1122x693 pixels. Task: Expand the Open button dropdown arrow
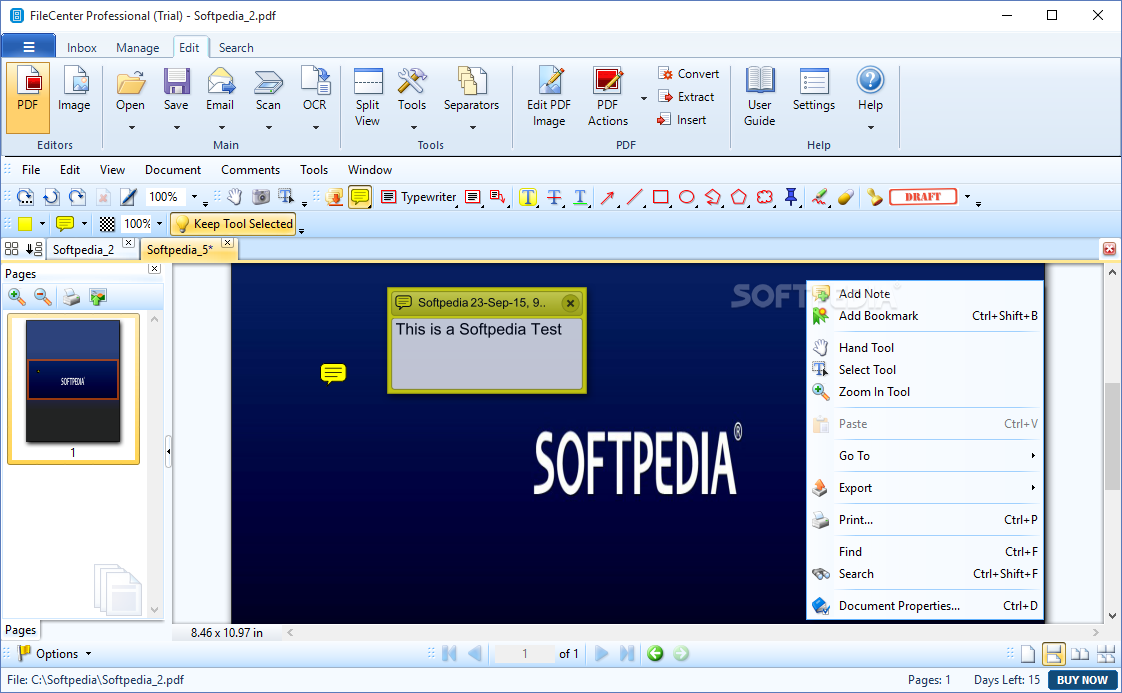[x=131, y=128]
